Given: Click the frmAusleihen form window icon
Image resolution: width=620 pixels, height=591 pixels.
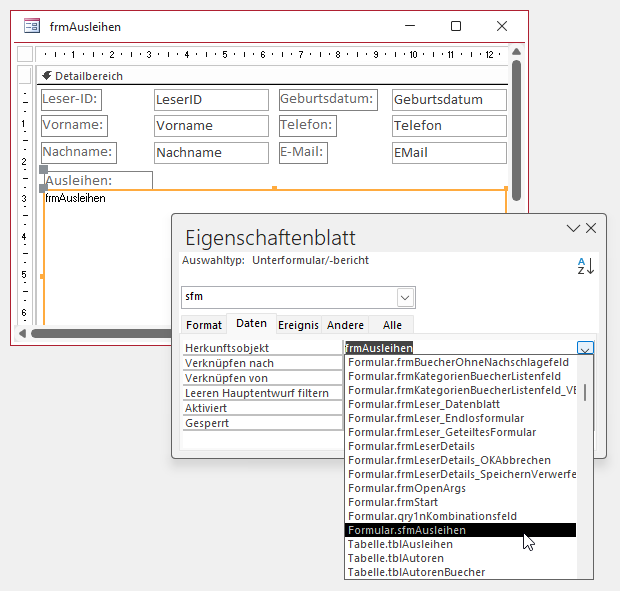Looking at the screenshot, I should click(x=32, y=26).
